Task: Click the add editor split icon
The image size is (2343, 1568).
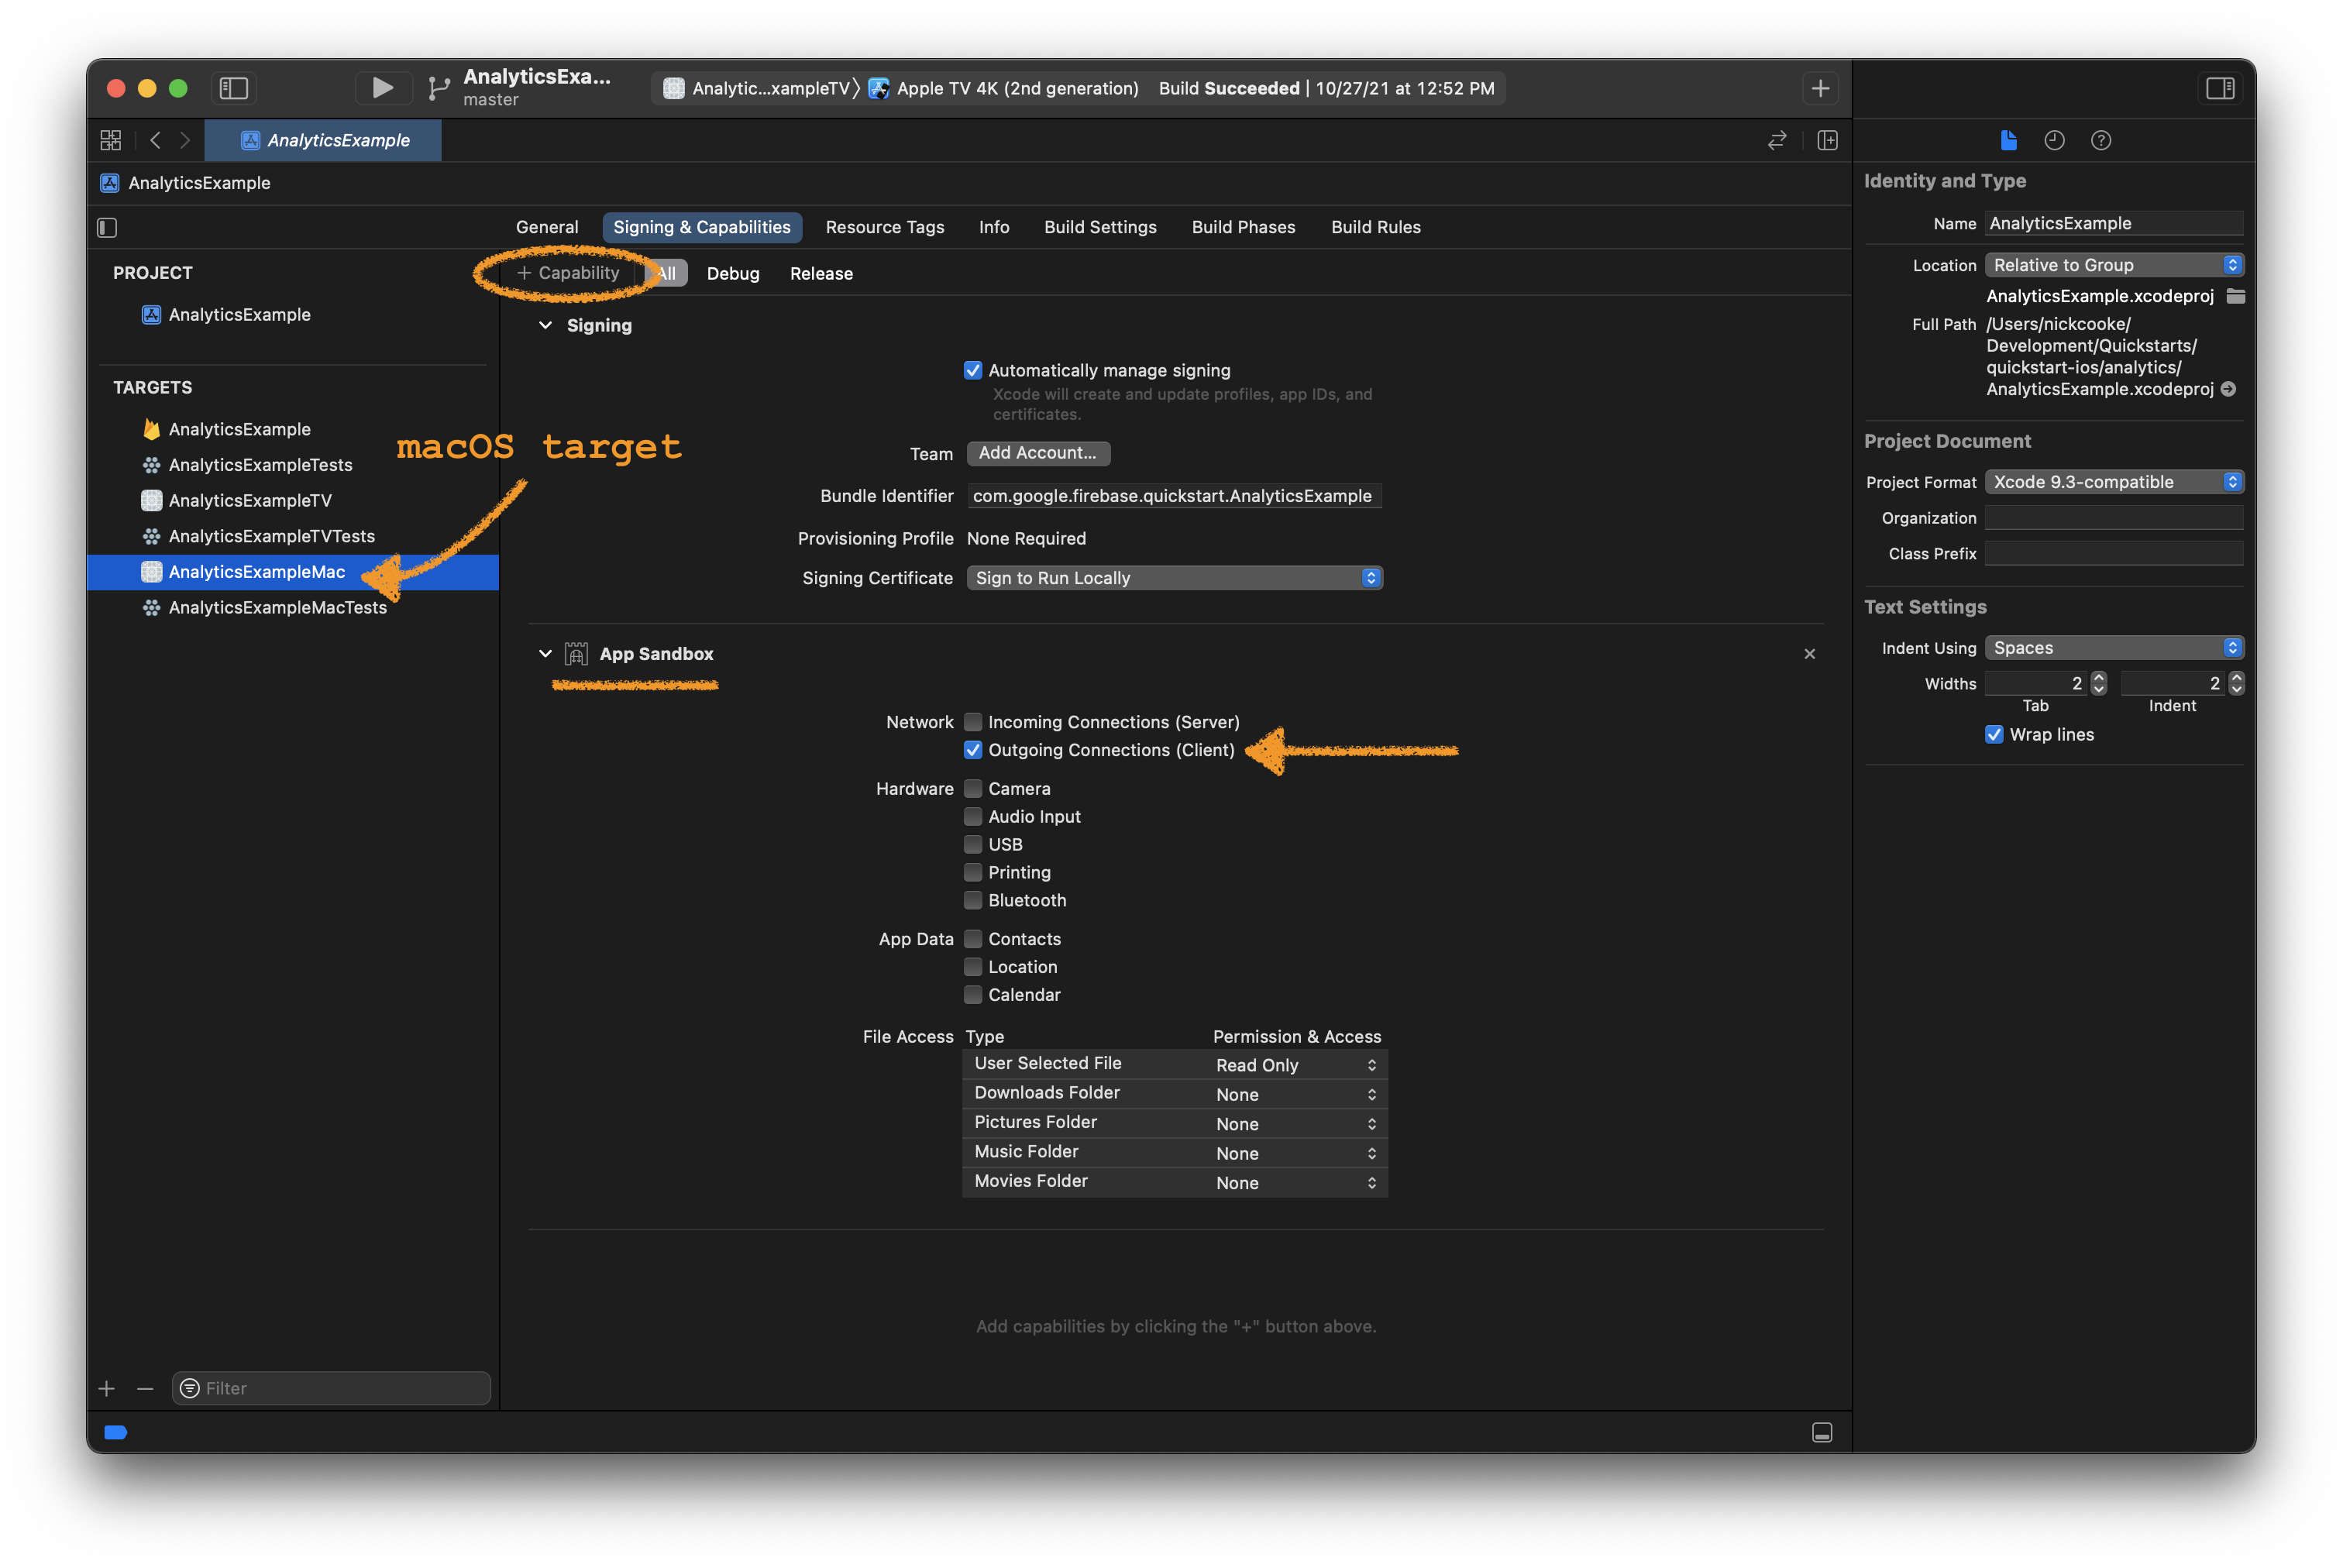Action: coord(1827,141)
